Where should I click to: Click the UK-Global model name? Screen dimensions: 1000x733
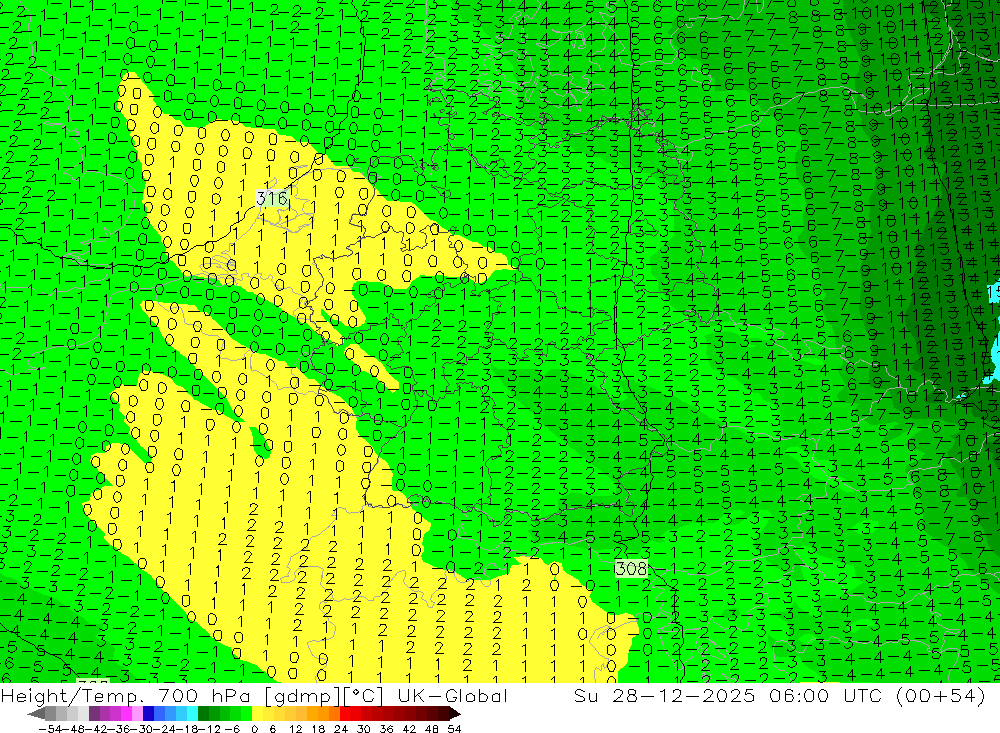(452, 695)
